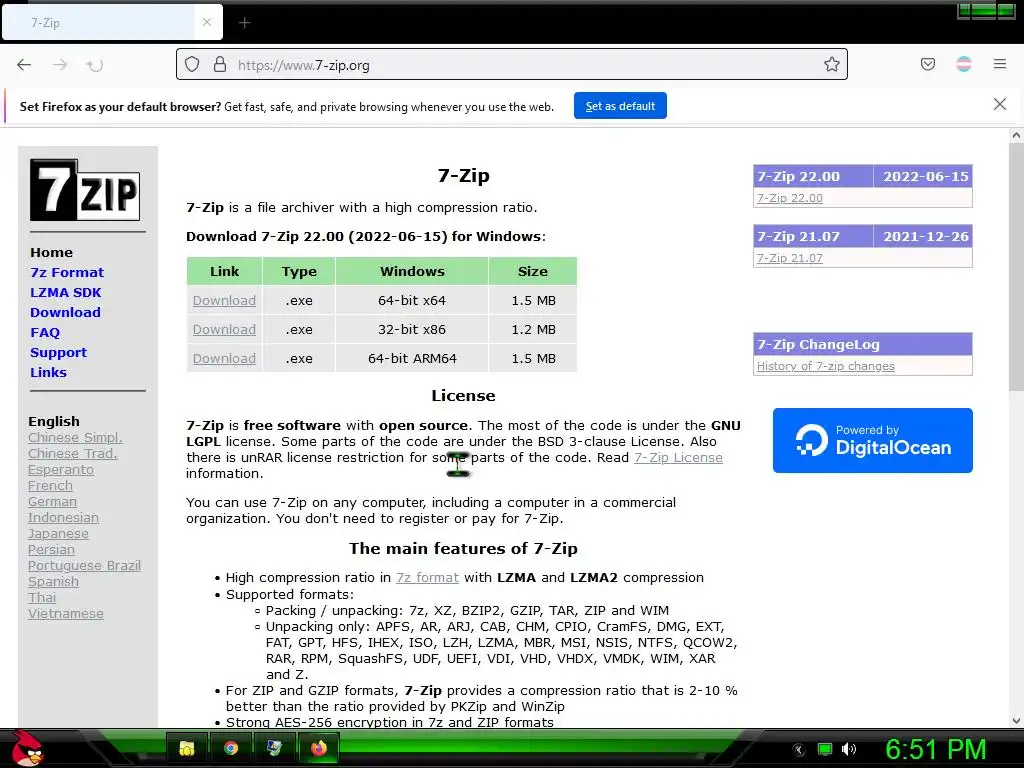Image resolution: width=1024 pixels, height=768 pixels.
Task: Open the 7-Zip License link
Action: pos(678,458)
